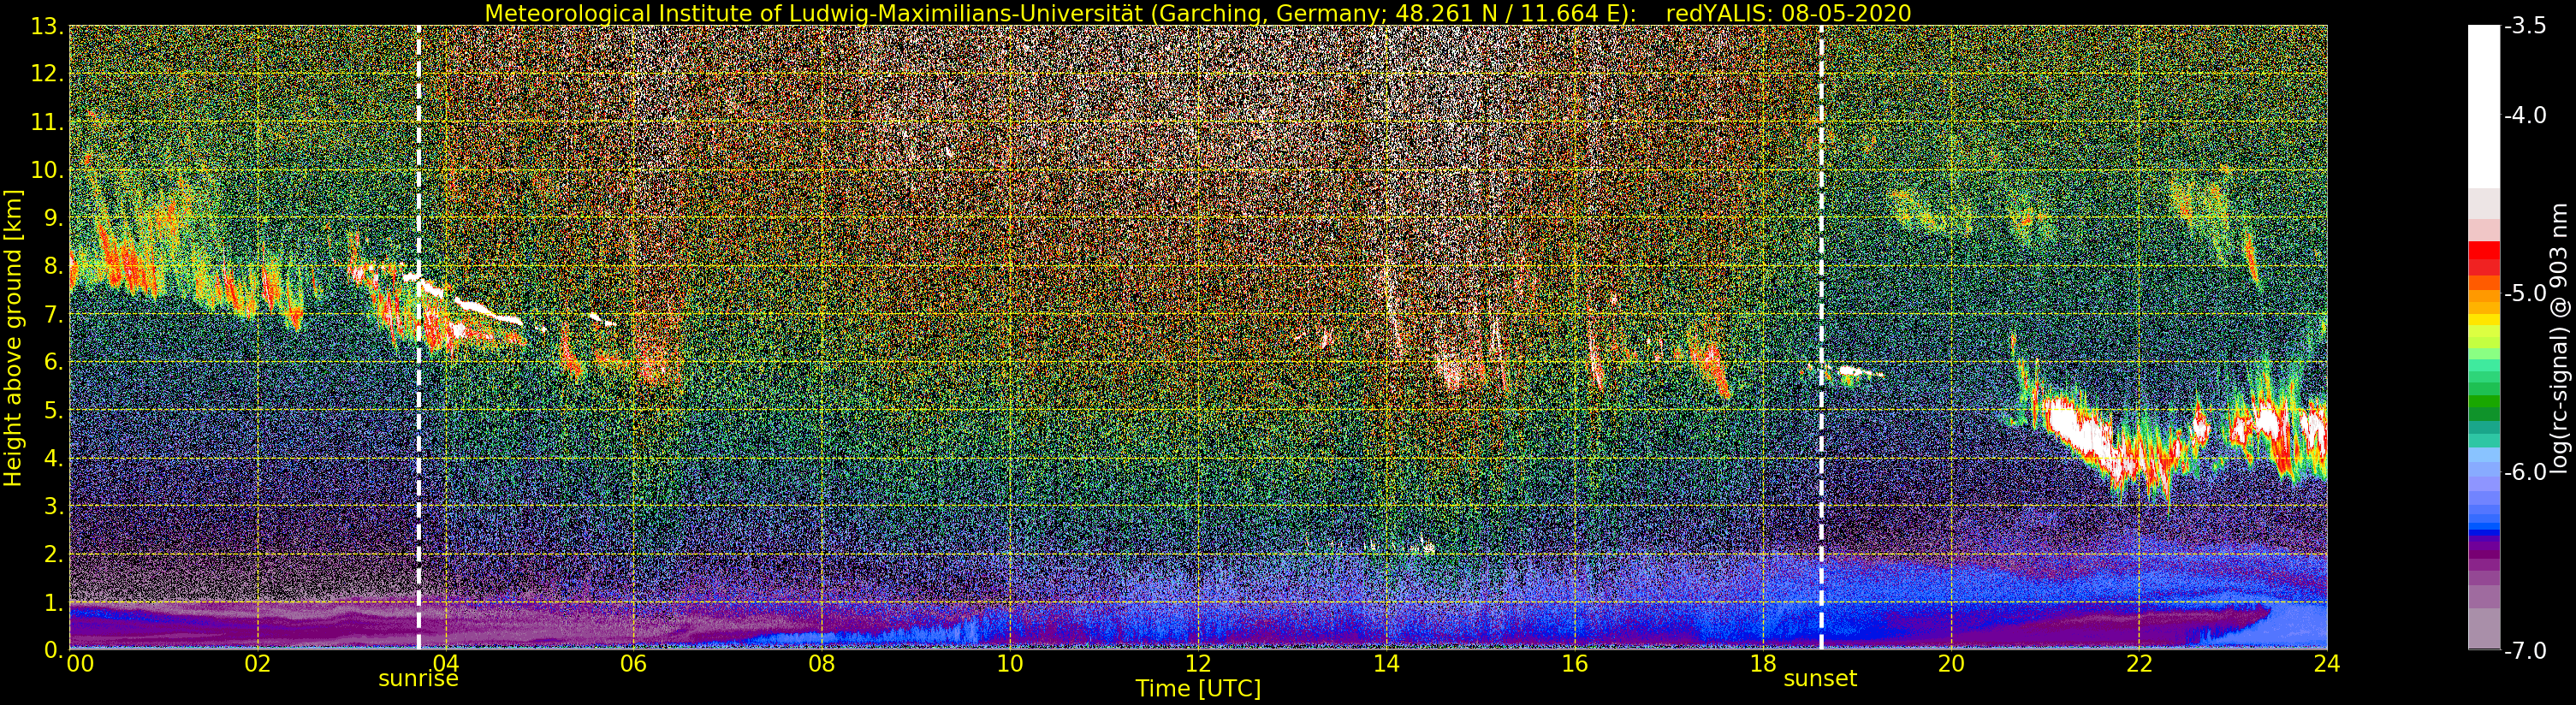
Task: Click the 02 time tick label
Action: pos(258,663)
